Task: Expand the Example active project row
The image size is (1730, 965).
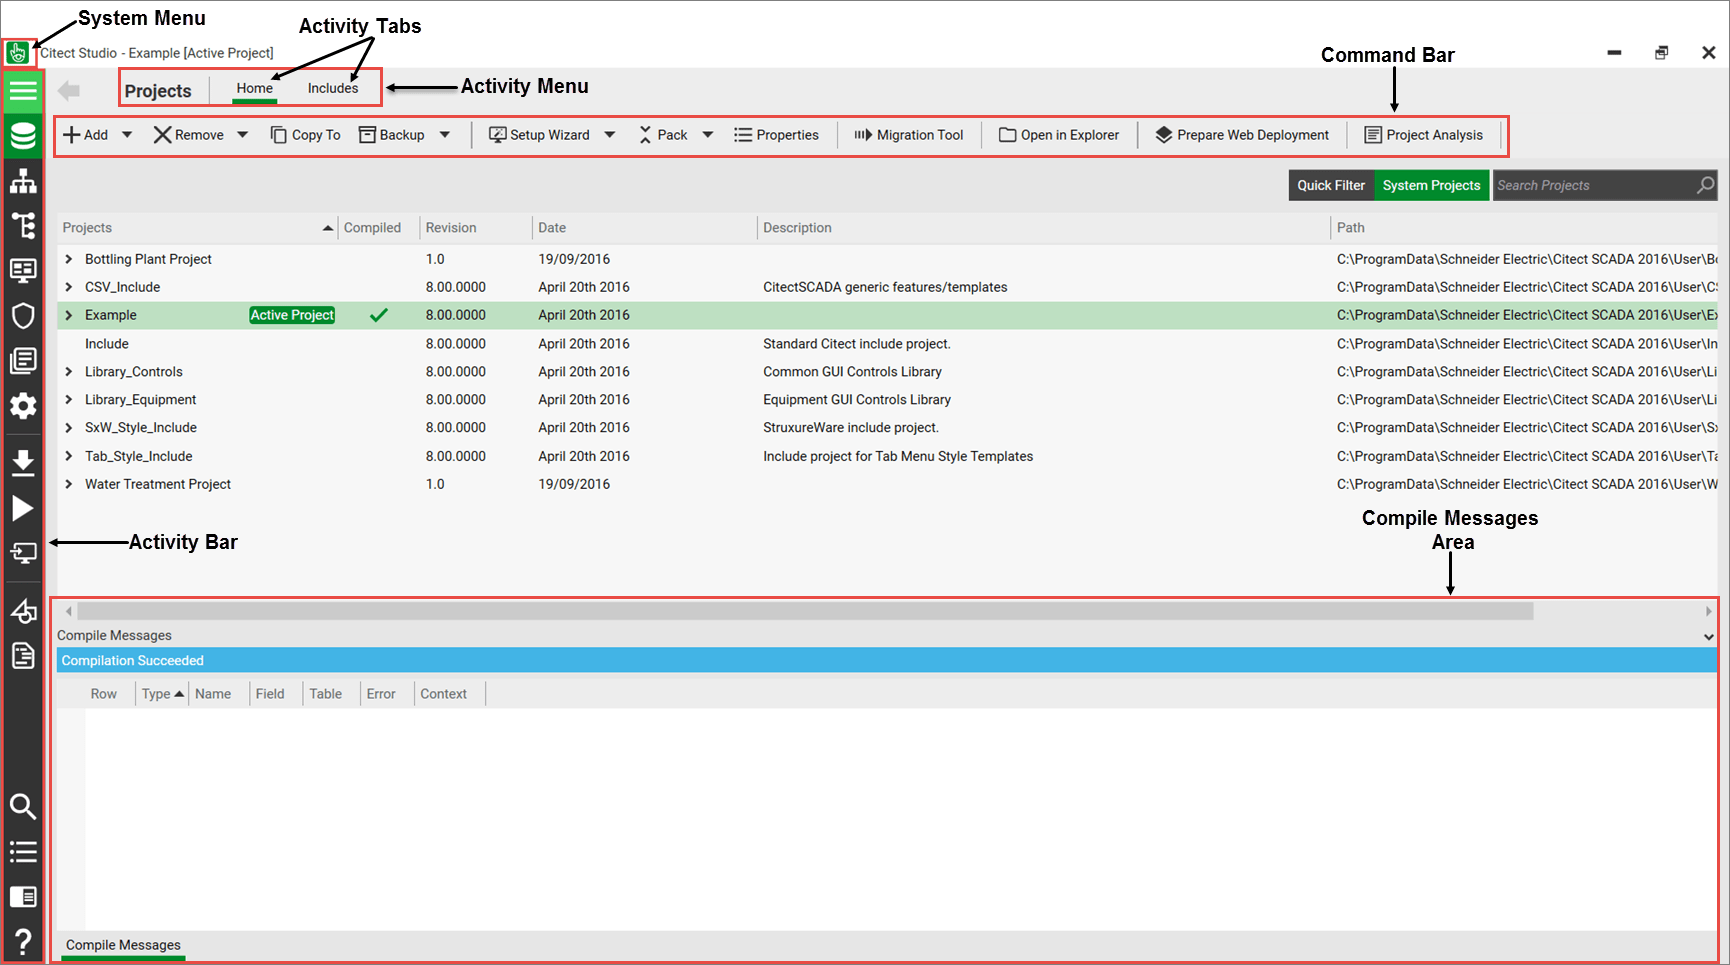Action: [69, 315]
